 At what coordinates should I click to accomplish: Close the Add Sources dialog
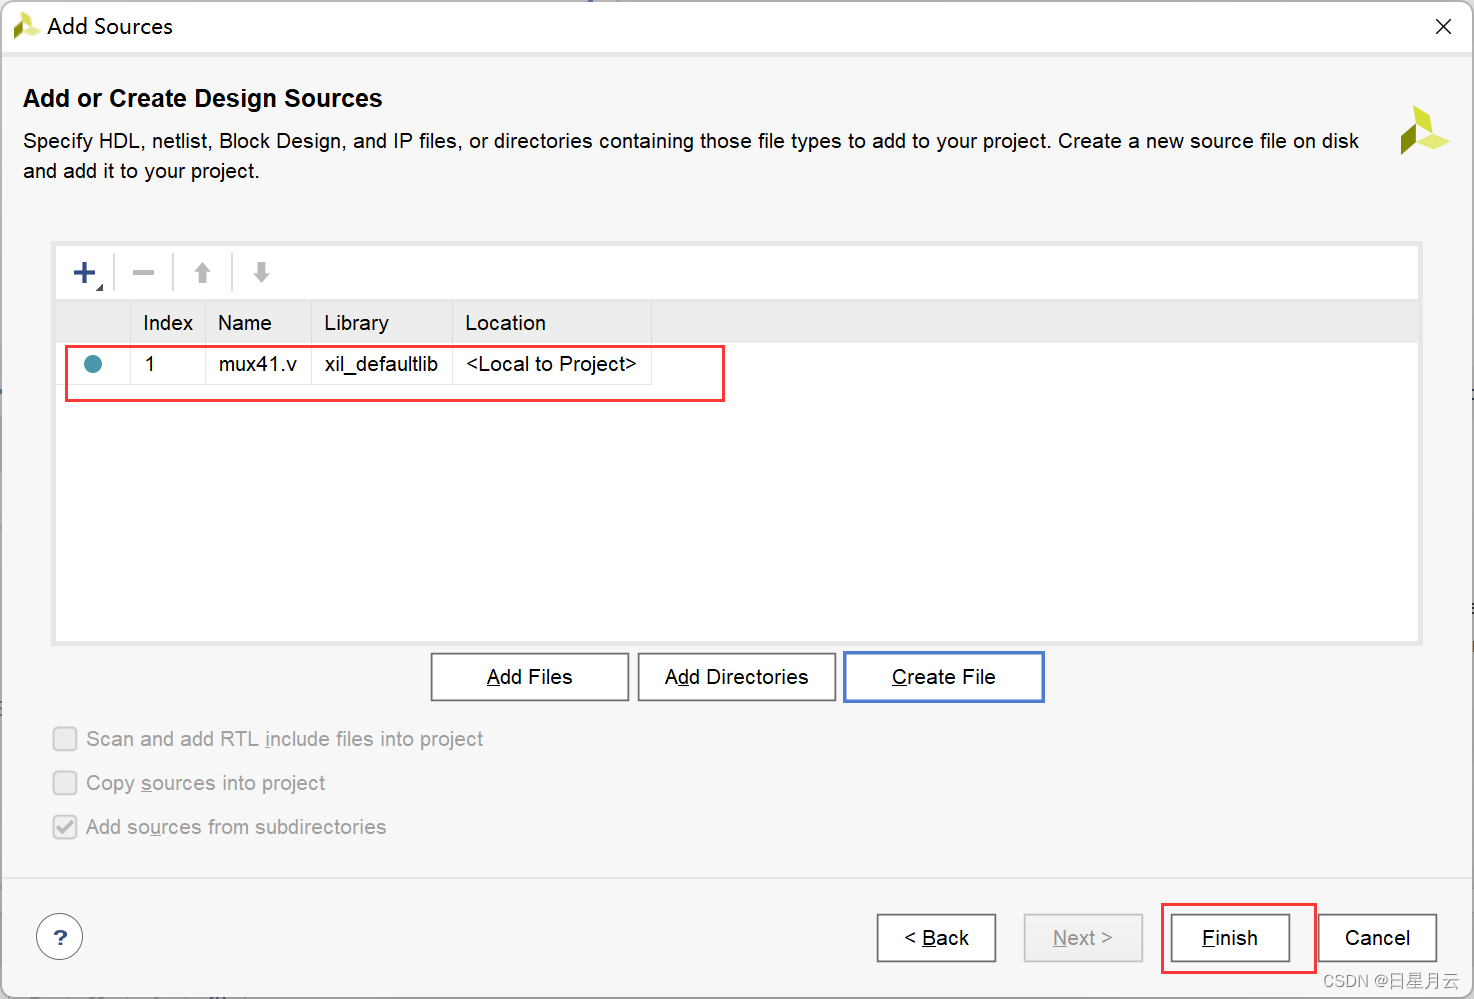(1443, 27)
